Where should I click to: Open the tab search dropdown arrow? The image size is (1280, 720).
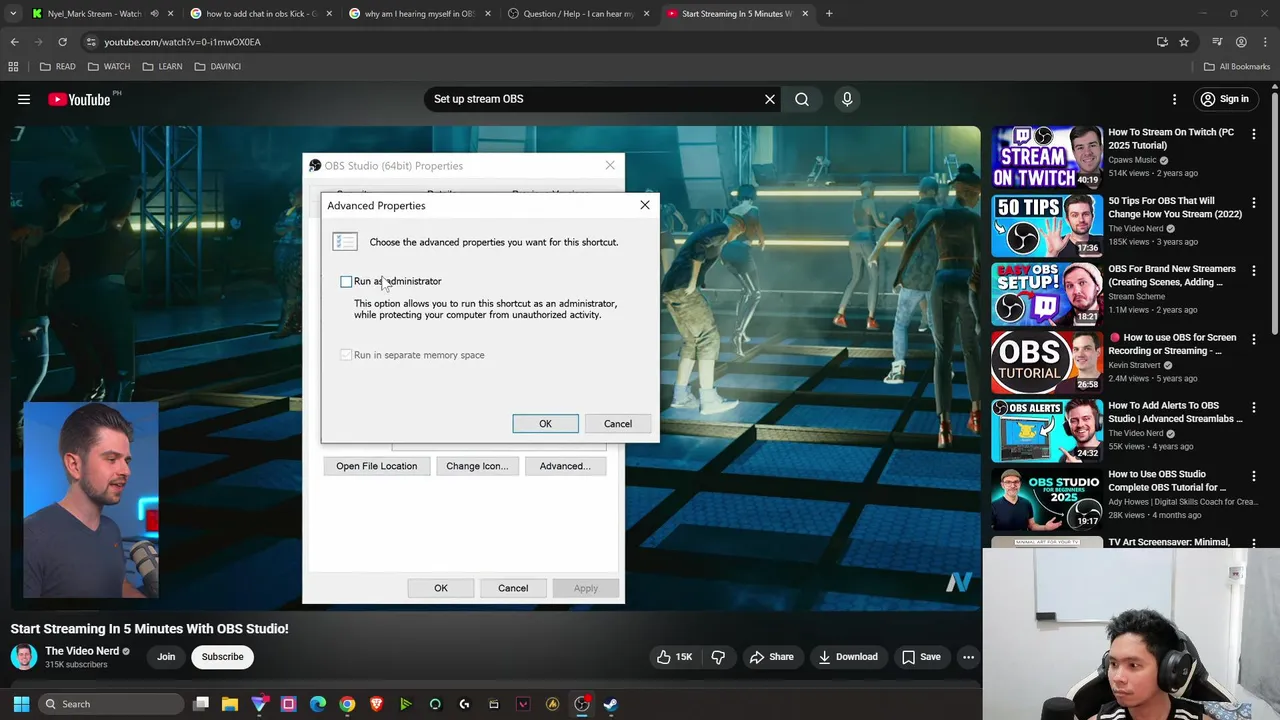click(13, 14)
